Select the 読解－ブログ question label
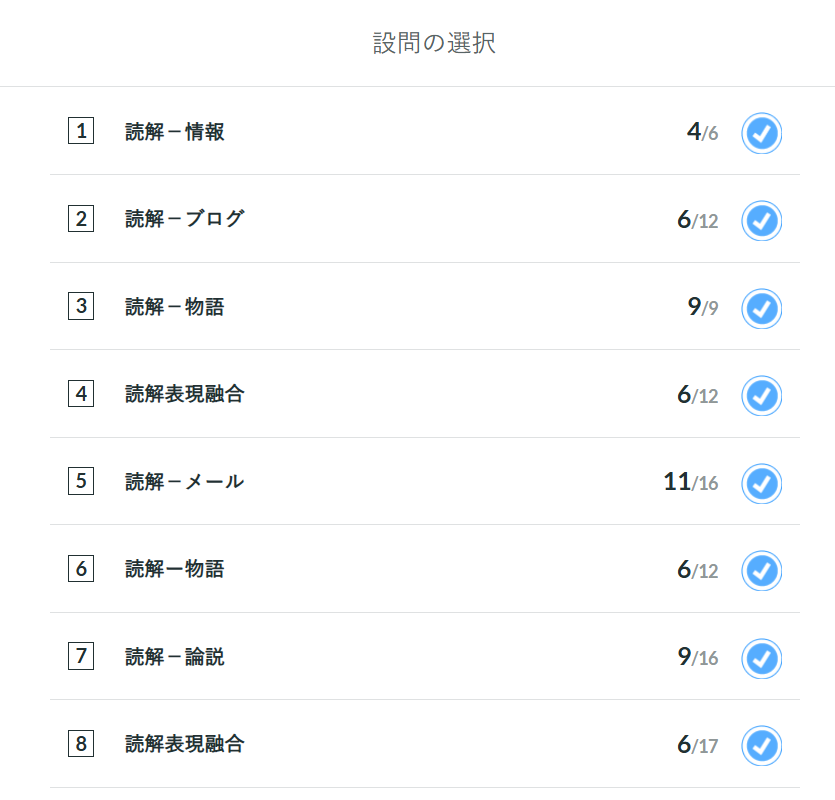Image resolution: width=835 pixels, height=800 pixels. (x=184, y=219)
